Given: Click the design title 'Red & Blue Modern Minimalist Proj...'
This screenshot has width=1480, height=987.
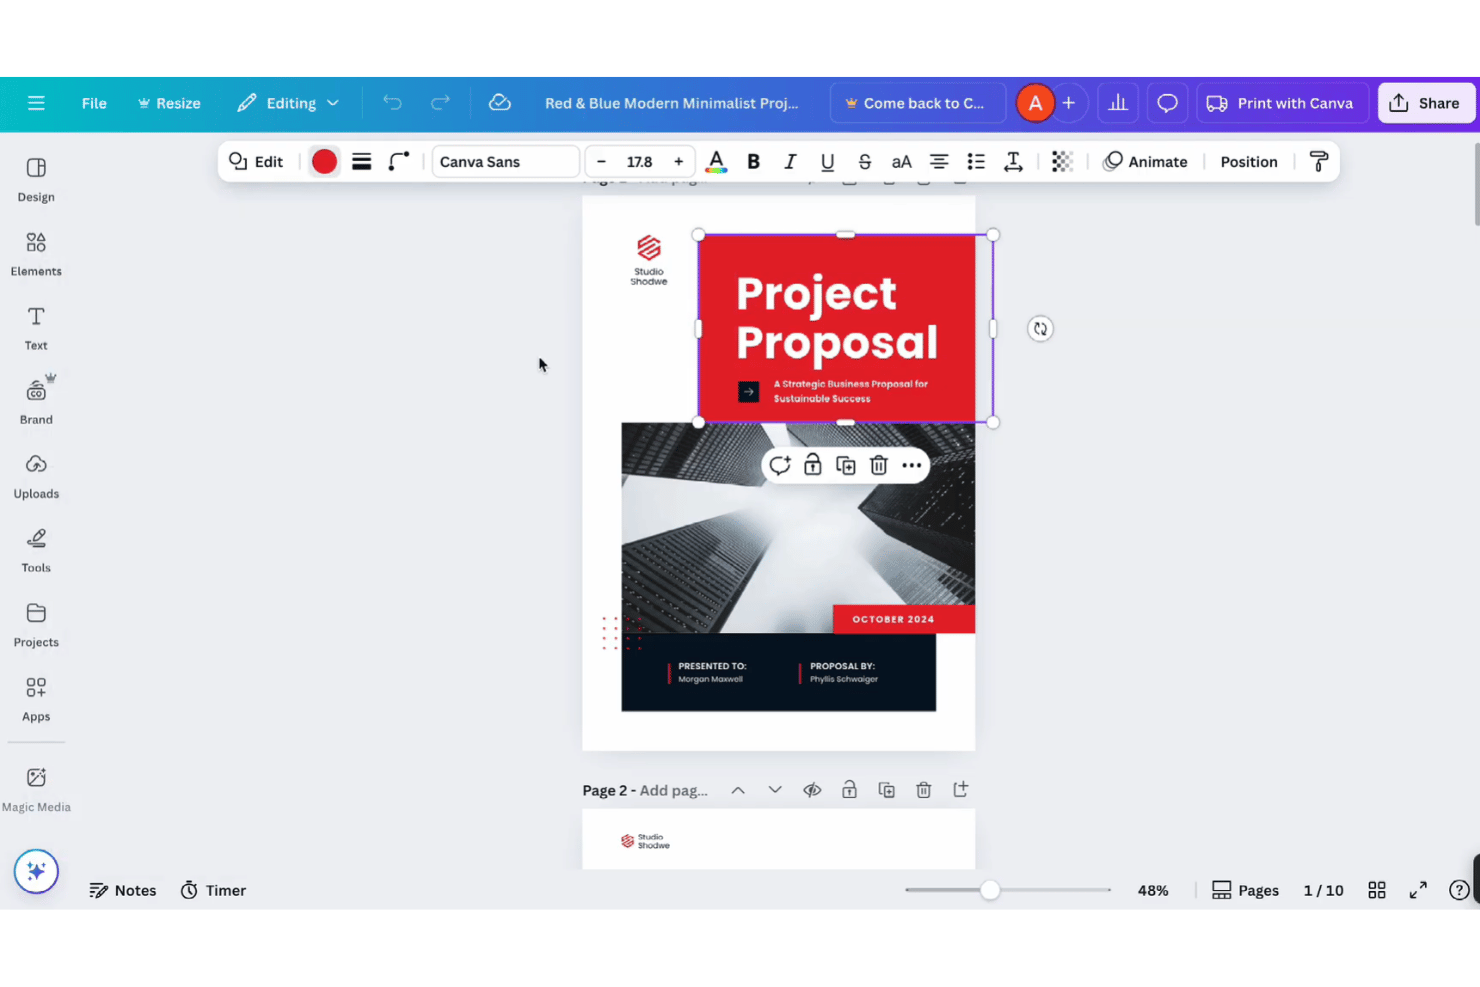Looking at the screenshot, I should coord(671,103).
